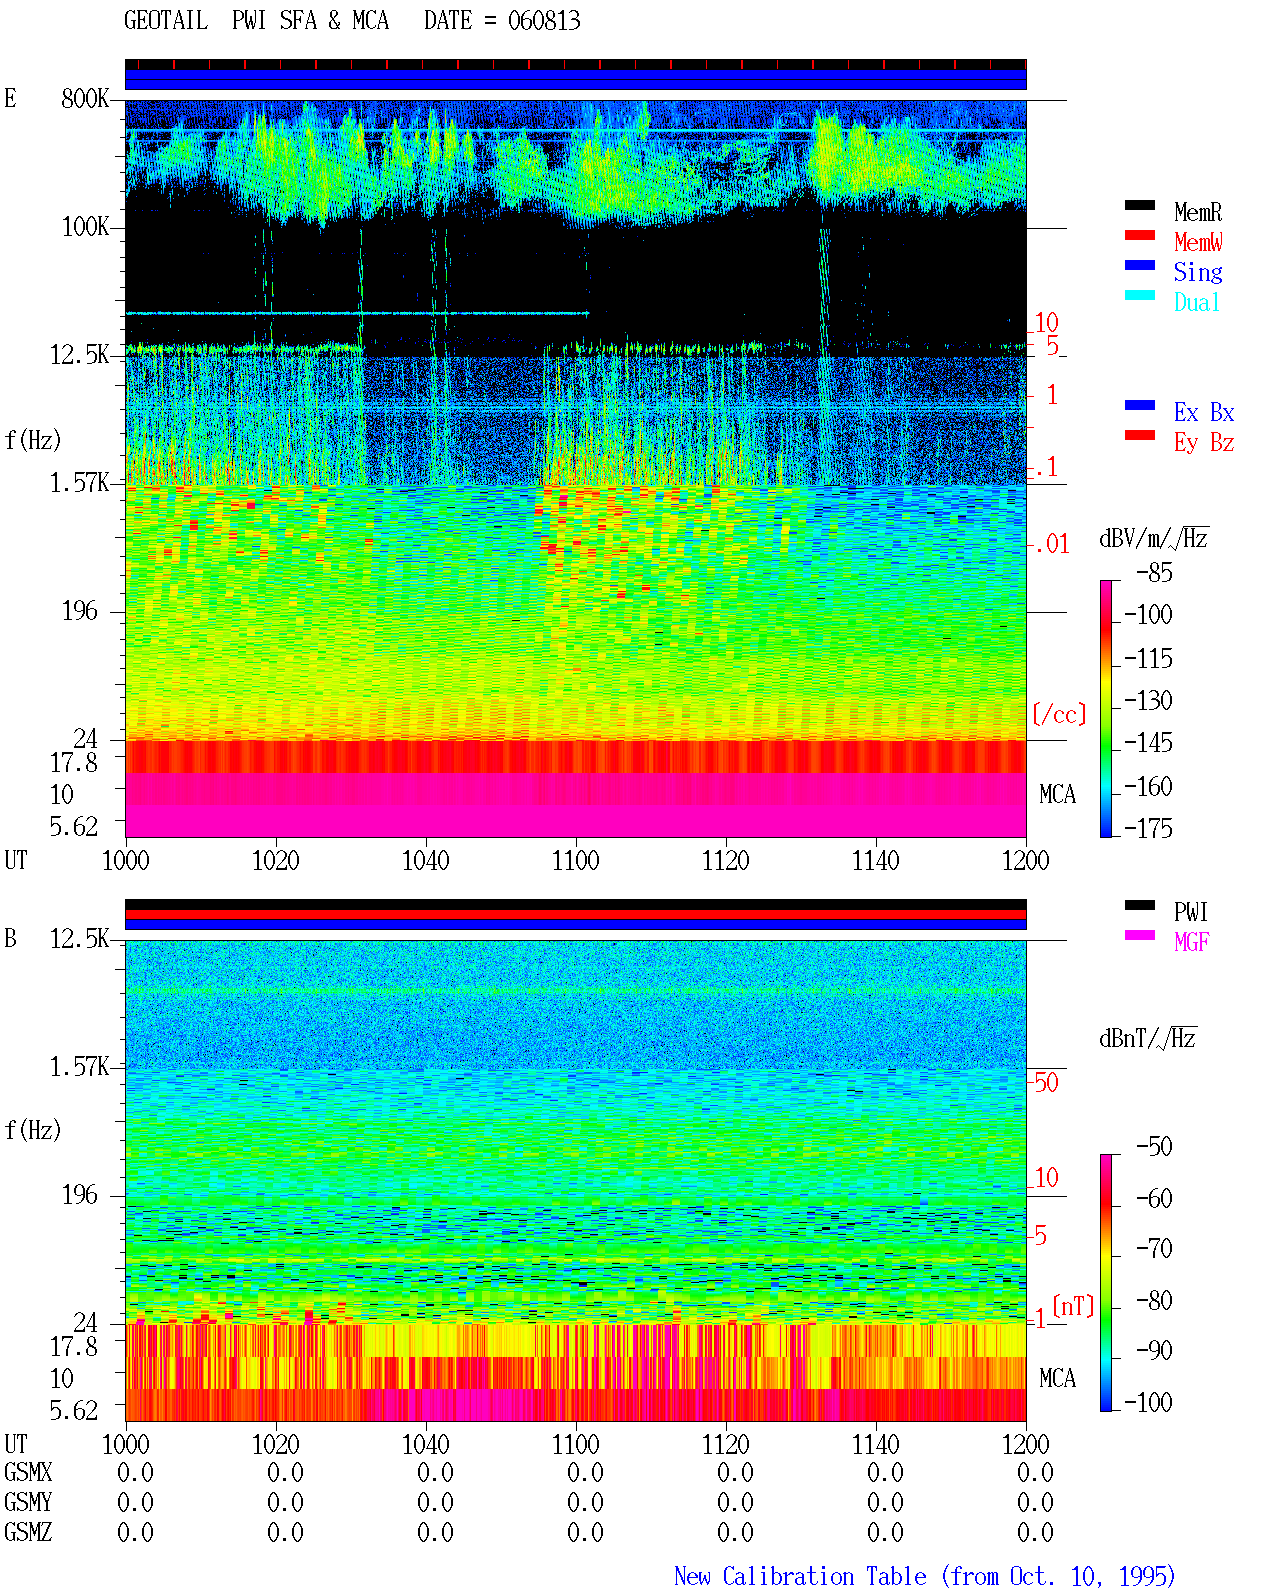Click the -70 value on the magnetic color bar
Screen dimensions: 1280x1593
coord(1154,1248)
